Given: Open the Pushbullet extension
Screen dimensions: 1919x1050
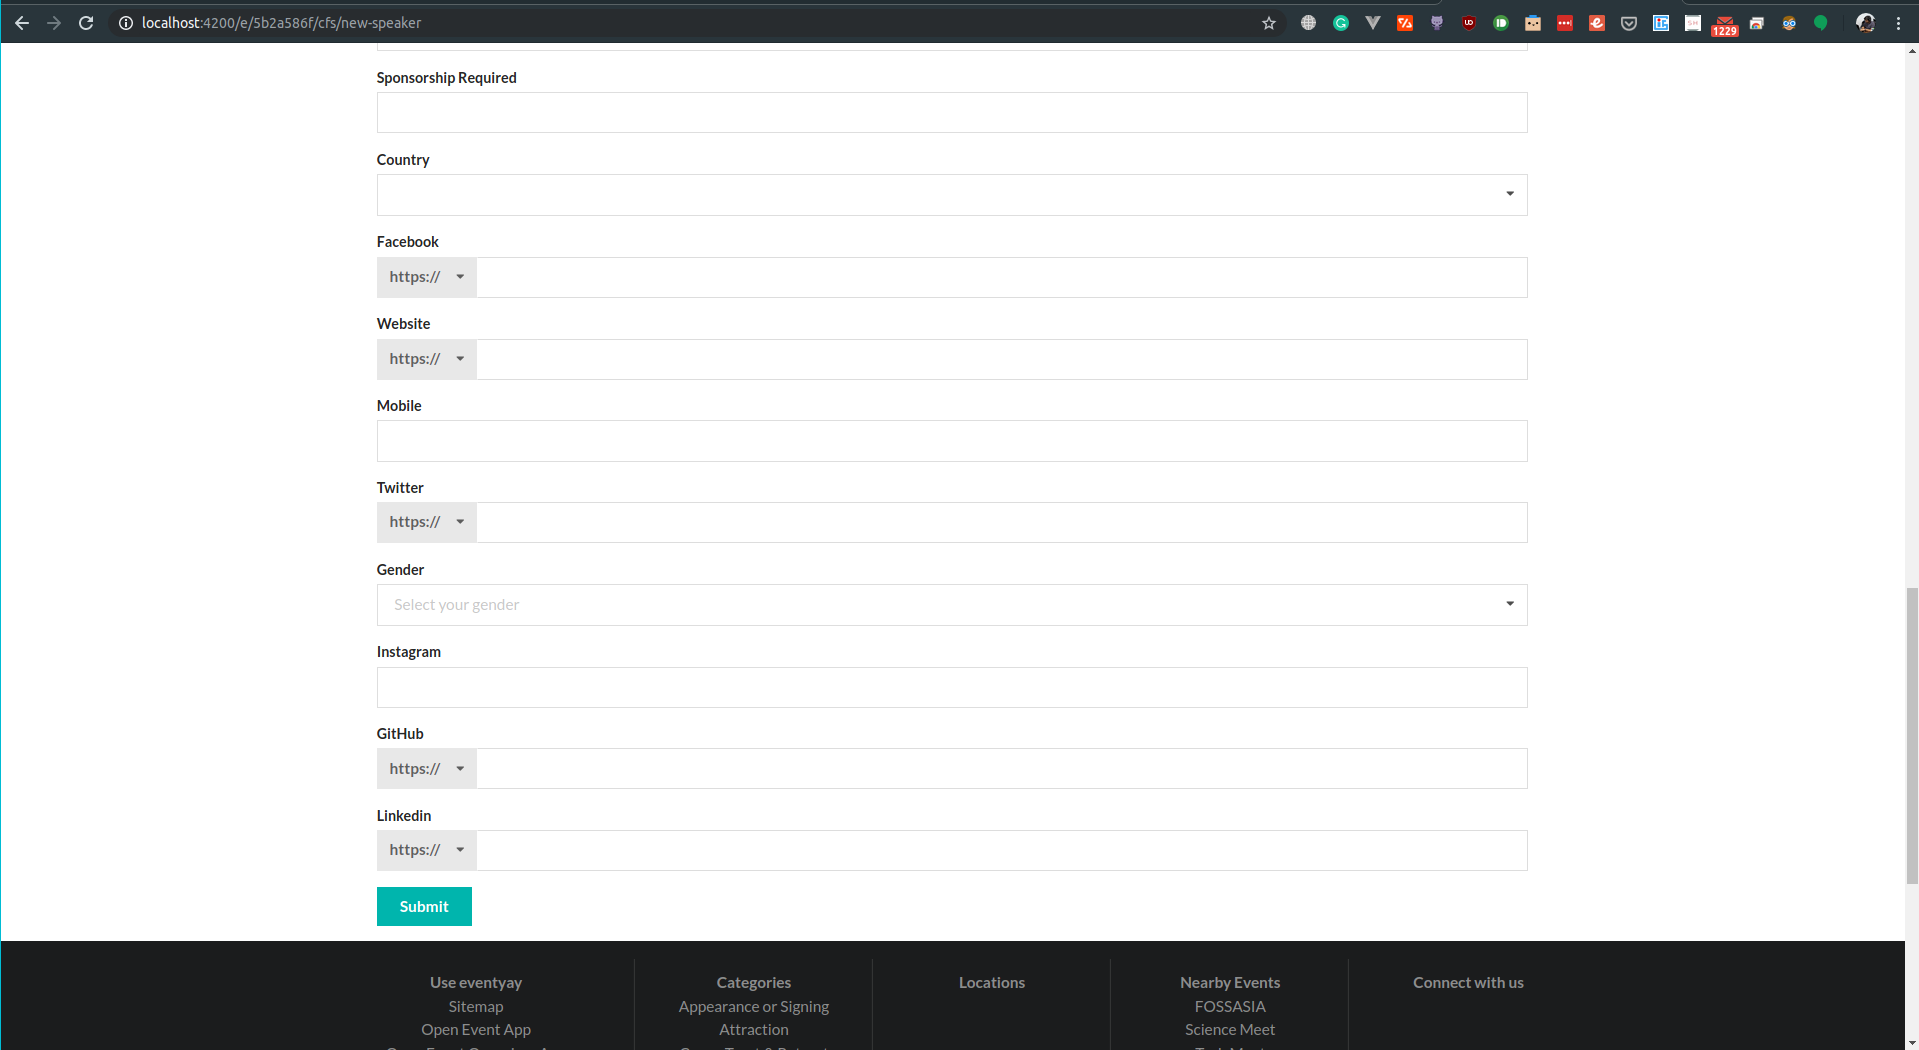Looking at the screenshot, I should pos(1499,22).
